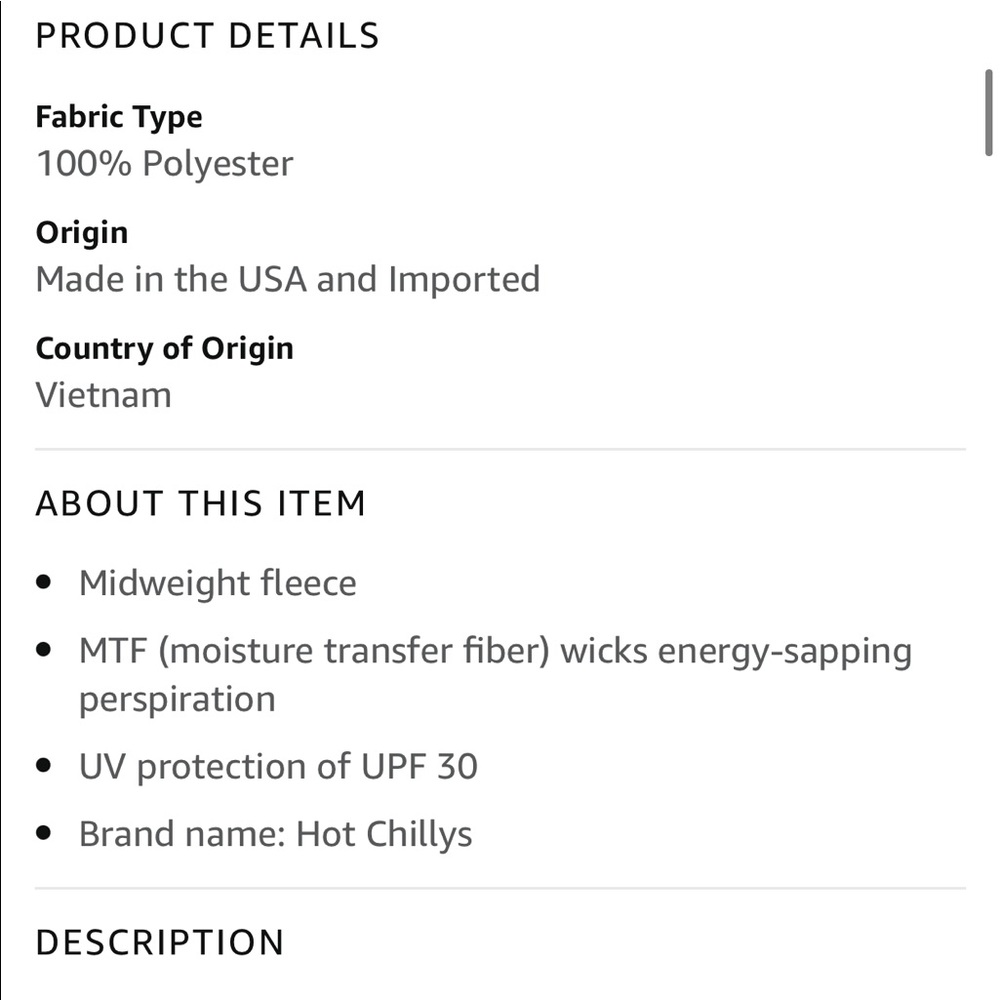Select the Origin label

click(82, 233)
